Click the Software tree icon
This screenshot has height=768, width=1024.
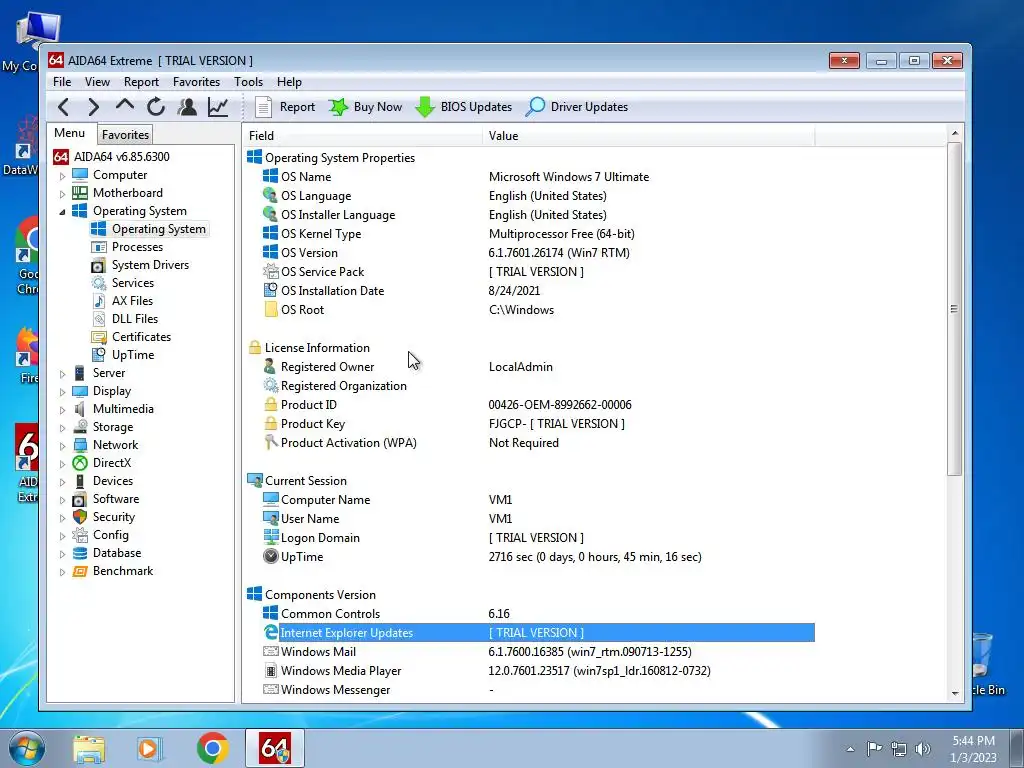pos(80,499)
